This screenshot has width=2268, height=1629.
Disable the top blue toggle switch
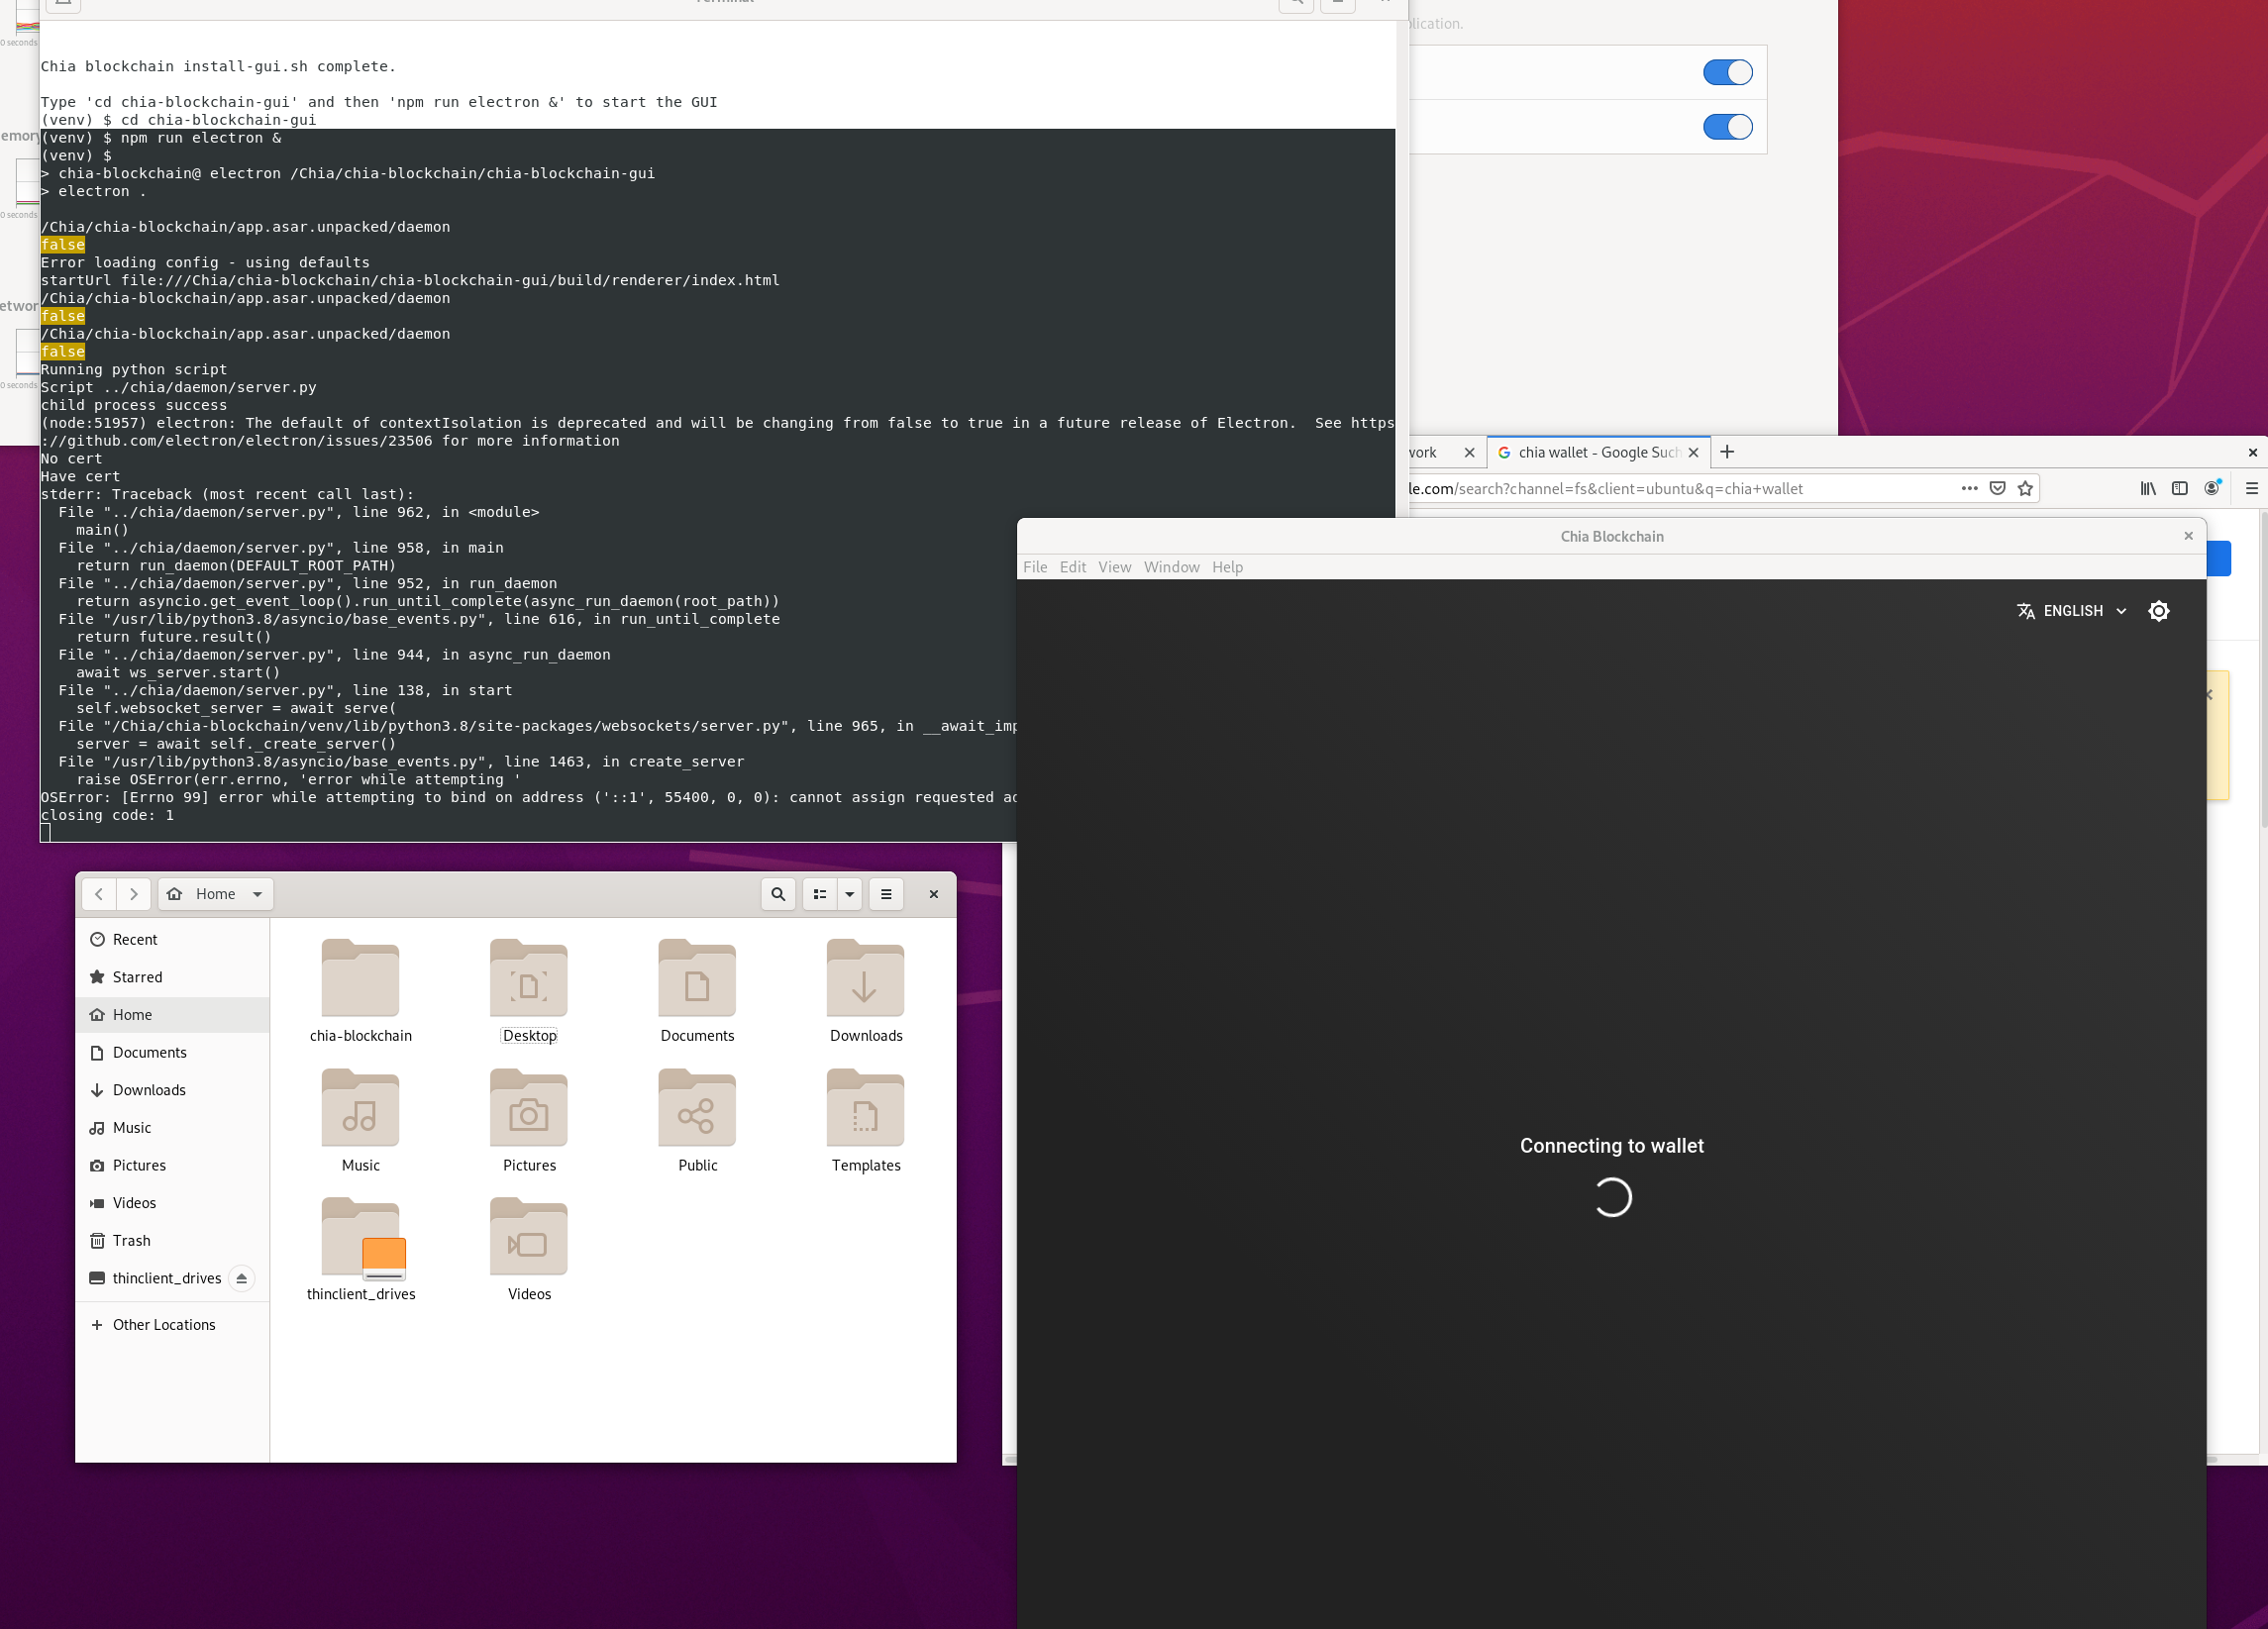click(x=1727, y=72)
